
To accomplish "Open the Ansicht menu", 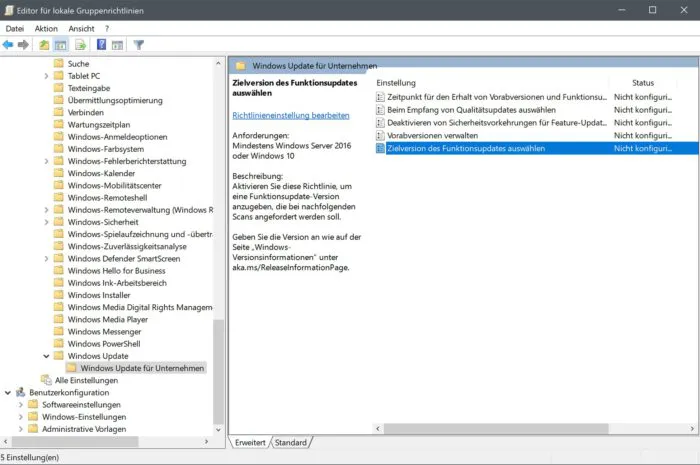I will coord(81,29).
